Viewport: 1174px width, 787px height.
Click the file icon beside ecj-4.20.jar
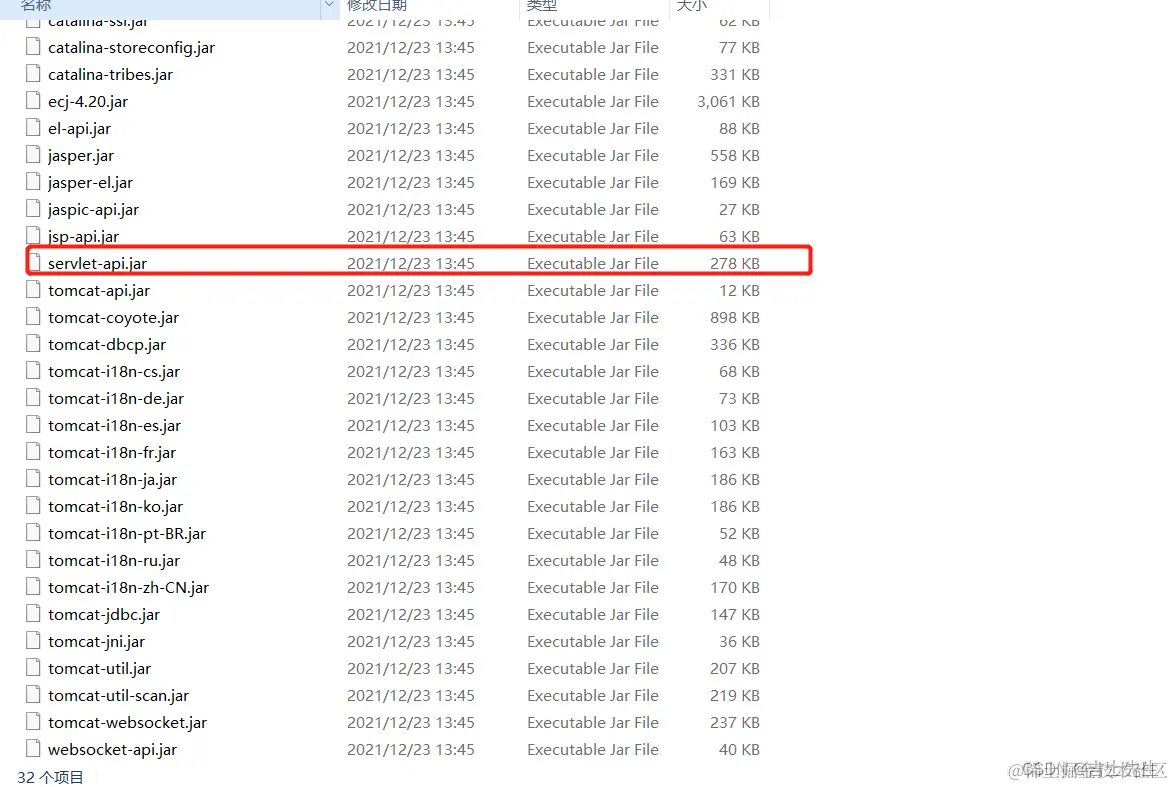[33, 101]
